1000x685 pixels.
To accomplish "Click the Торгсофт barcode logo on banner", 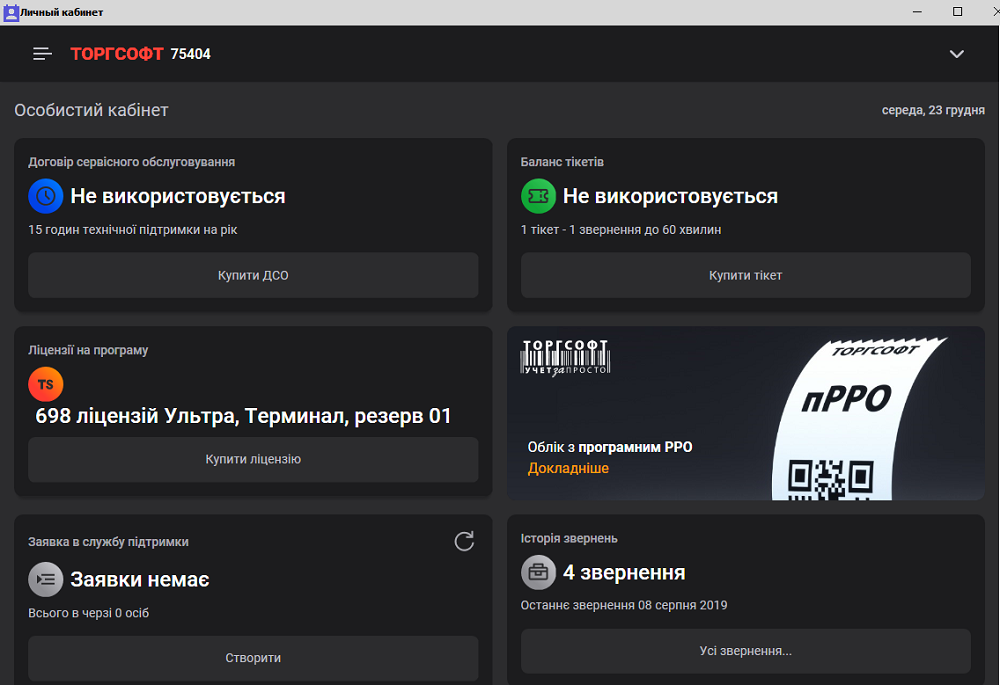I will (565, 357).
